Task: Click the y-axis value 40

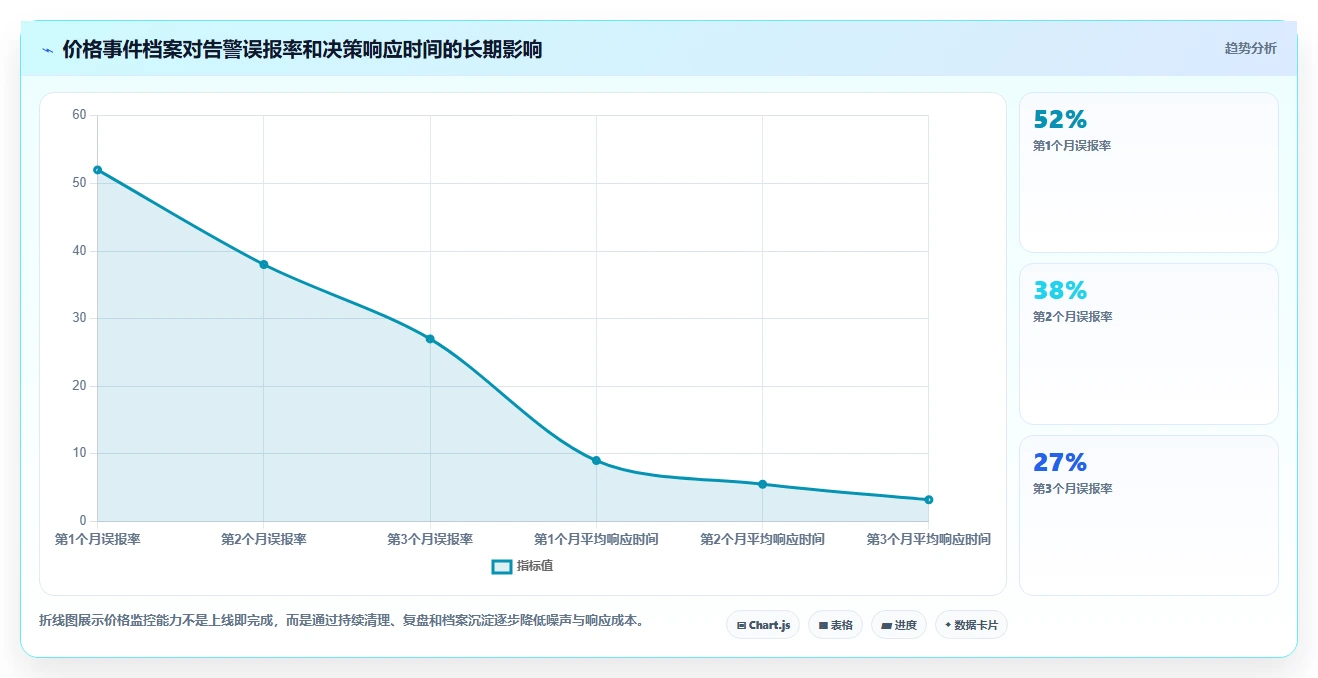Action: [80, 251]
